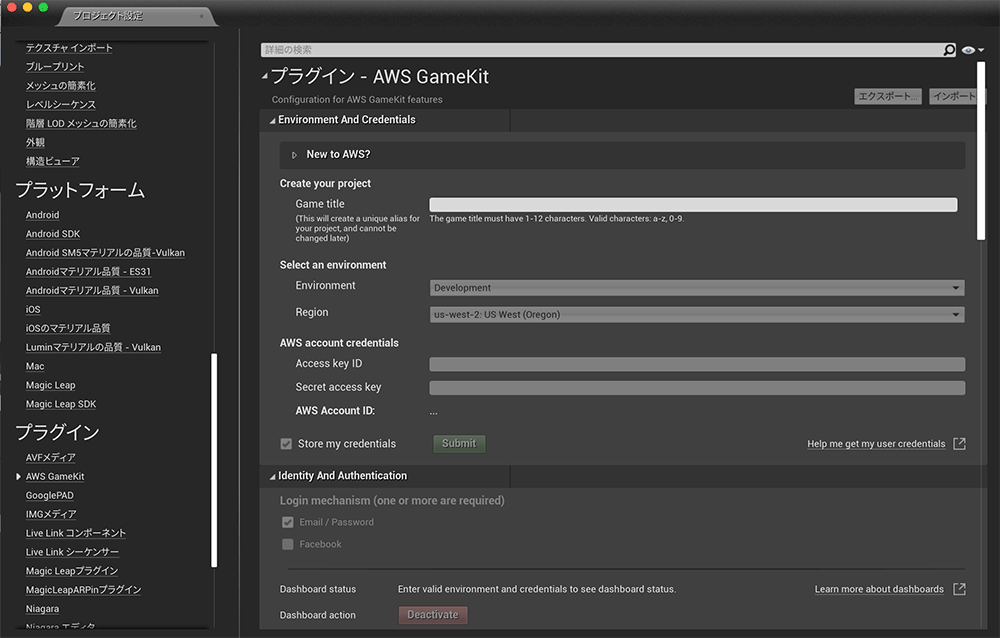Select レベルシーケンス in sidebar
The width and height of the screenshot is (1000, 638).
(61, 105)
